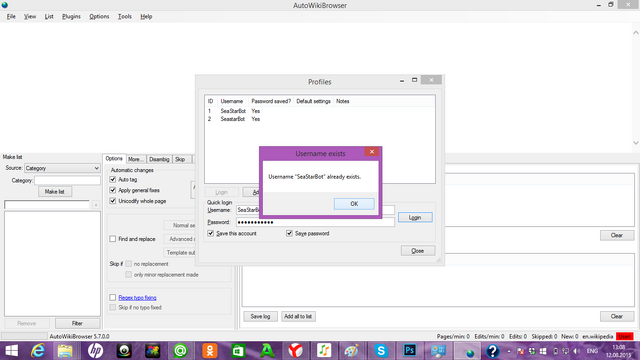The height and width of the screenshot is (360, 640).
Task: Click the Make list button
Action: point(55,191)
